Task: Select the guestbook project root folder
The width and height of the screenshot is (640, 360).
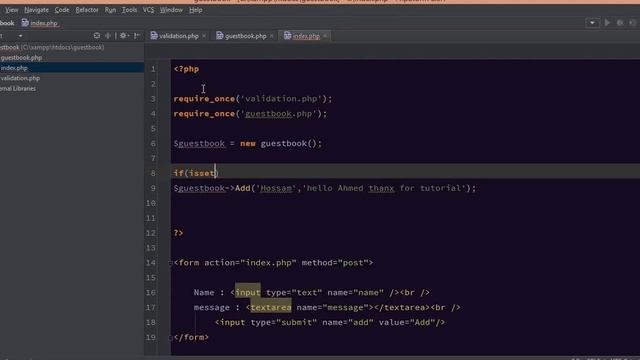Action: coord(52,47)
